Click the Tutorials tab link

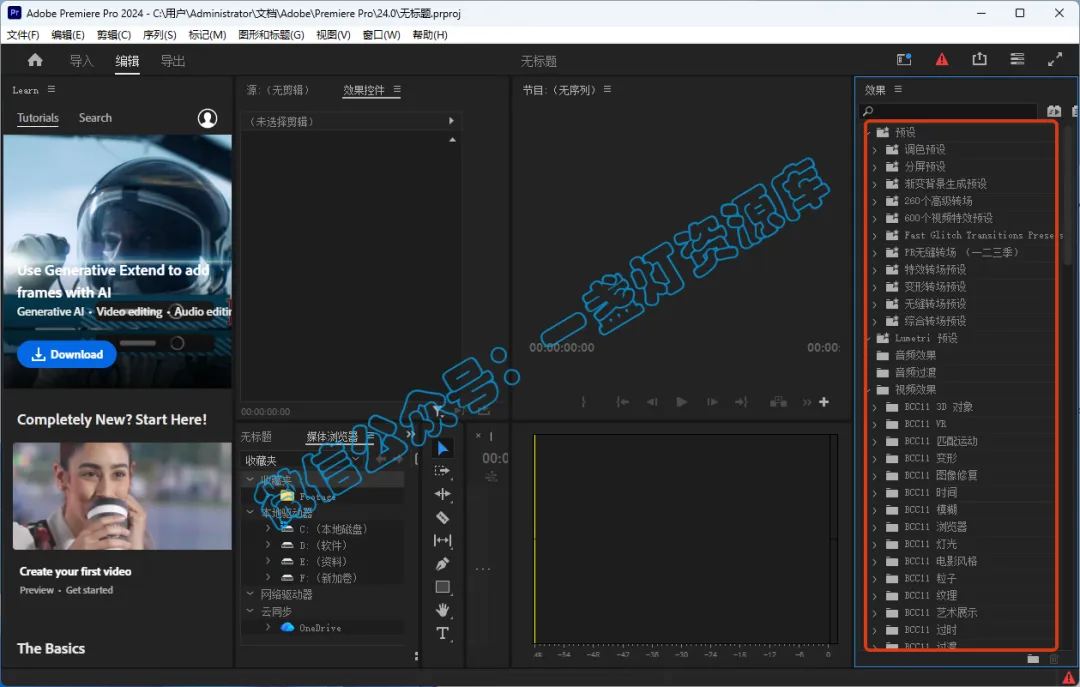(38, 118)
